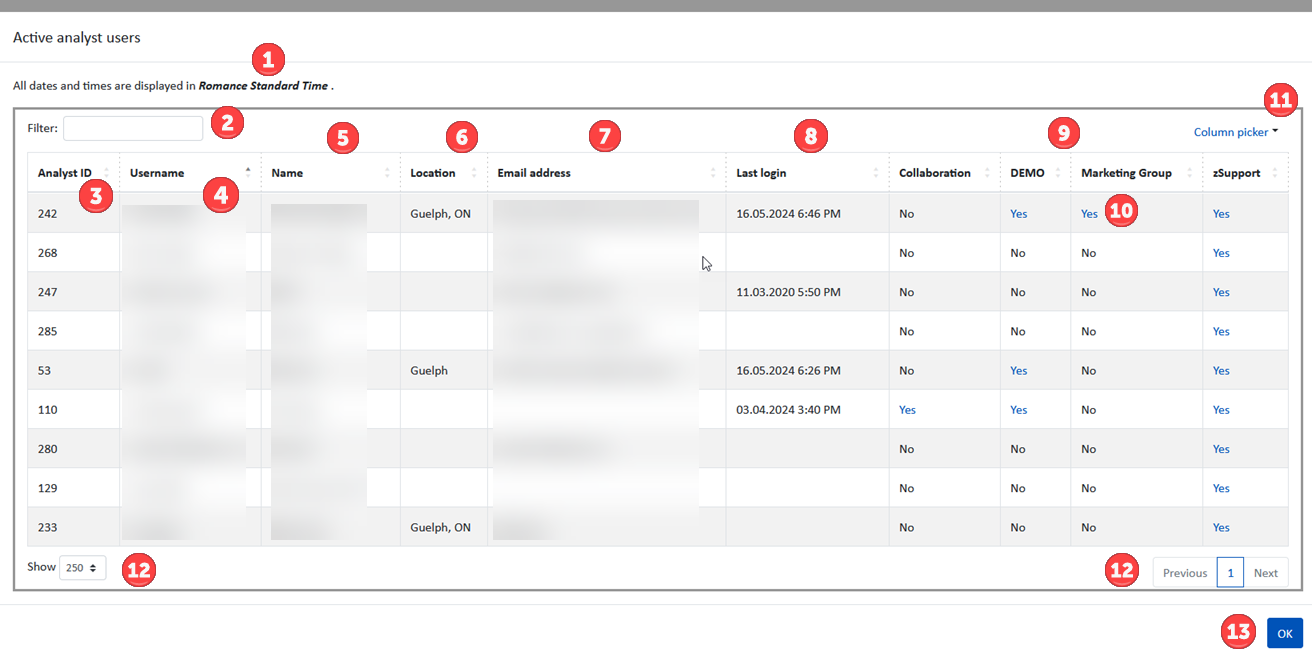Image resolution: width=1312 pixels, height=661 pixels.
Task: Select Analyst ID cell 268
Action: tap(74, 253)
